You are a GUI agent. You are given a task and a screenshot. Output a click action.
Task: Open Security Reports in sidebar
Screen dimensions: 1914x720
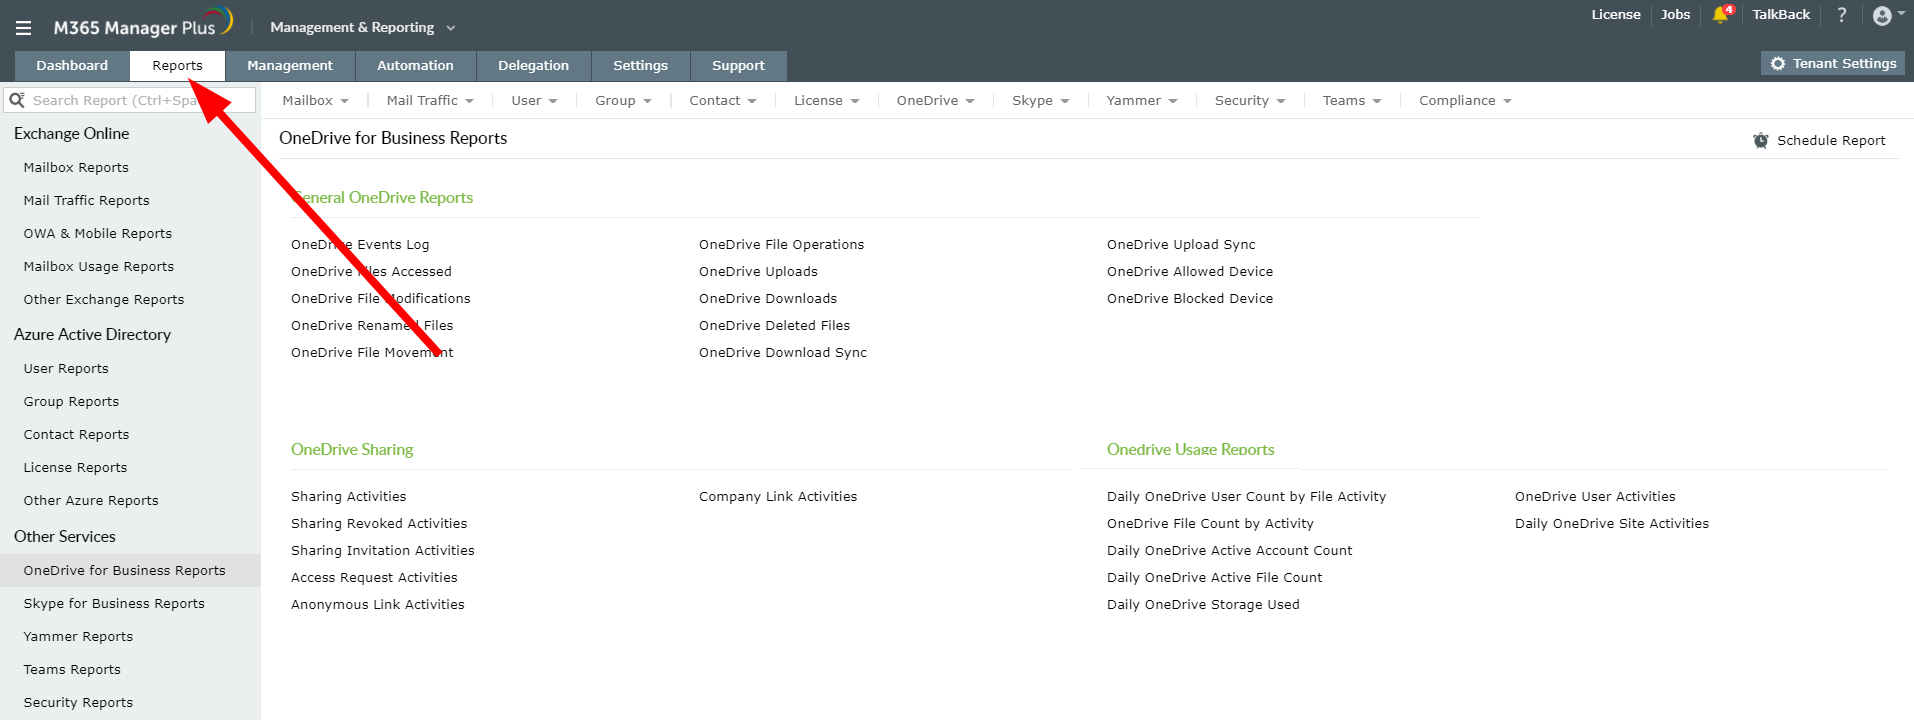coord(78,703)
